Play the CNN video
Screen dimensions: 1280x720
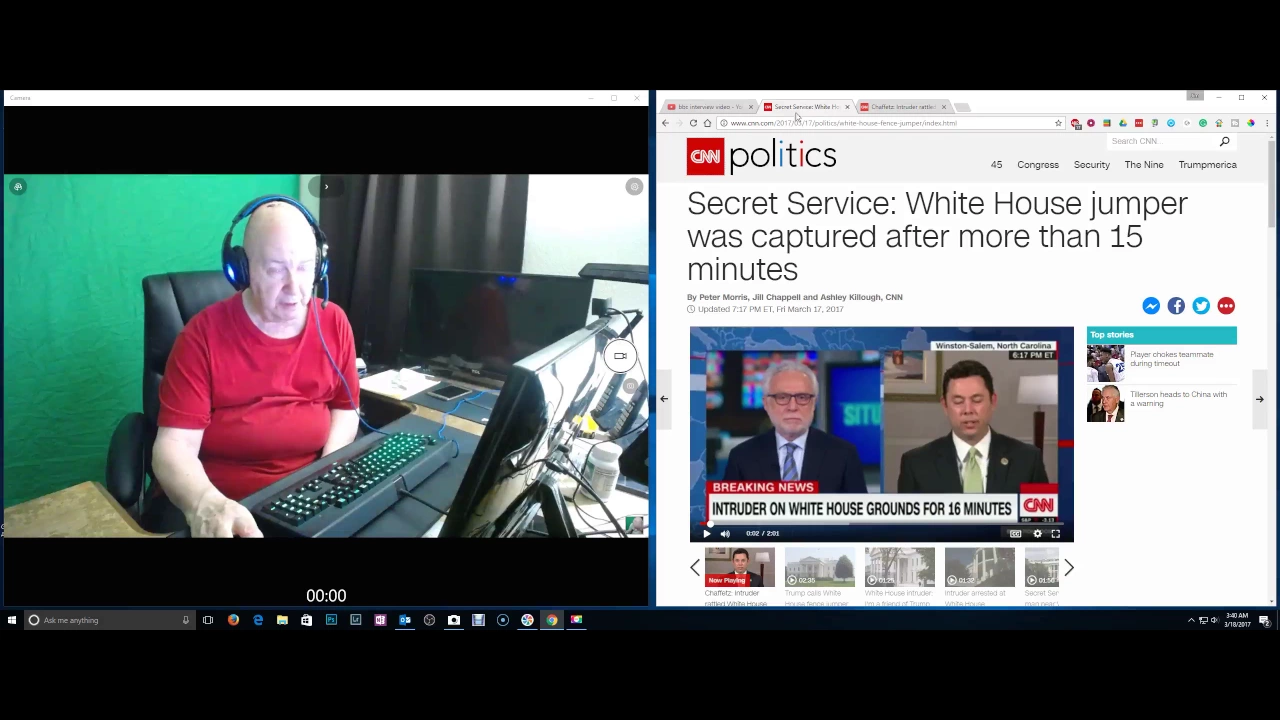pyautogui.click(x=706, y=533)
